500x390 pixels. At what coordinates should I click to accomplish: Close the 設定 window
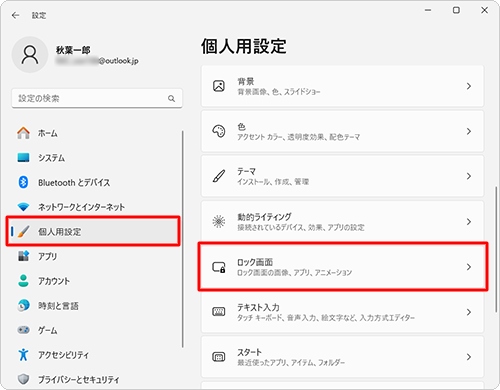point(485,10)
